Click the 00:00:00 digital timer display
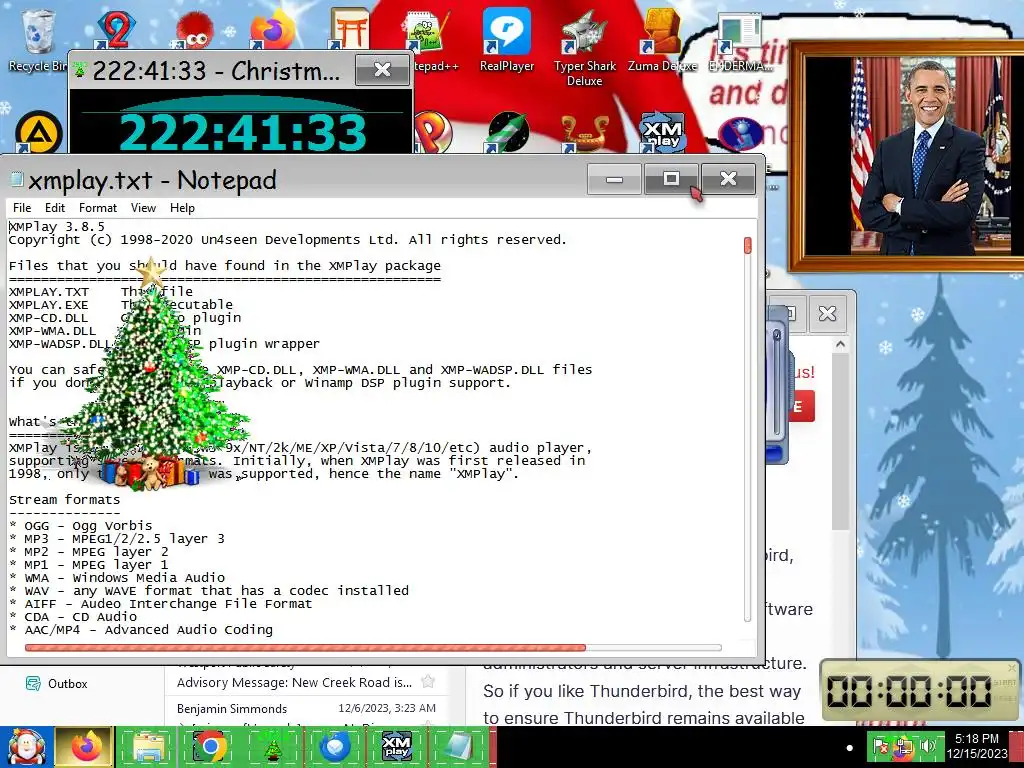1024x768 pixels. click(909, 691)
